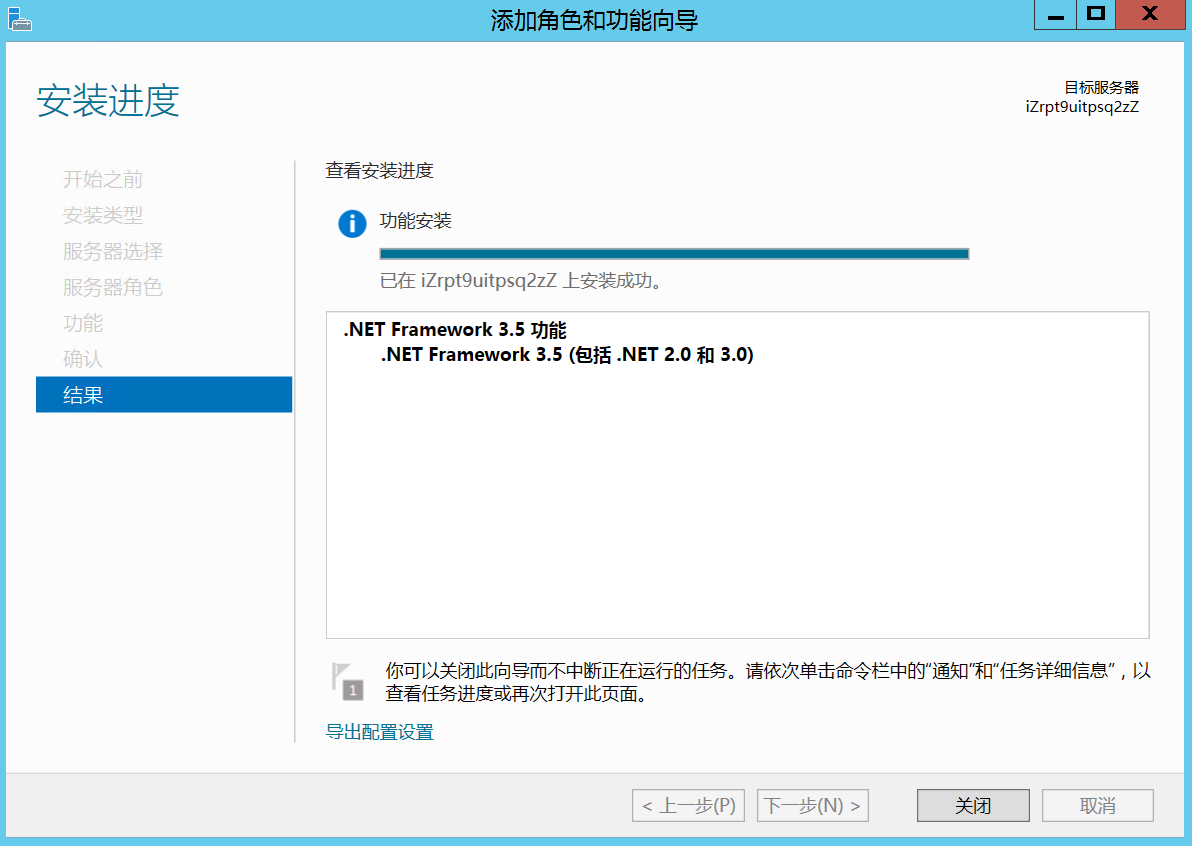
Task: Select the 开始之前 step in the sidebar
Action: pos(103,180)
